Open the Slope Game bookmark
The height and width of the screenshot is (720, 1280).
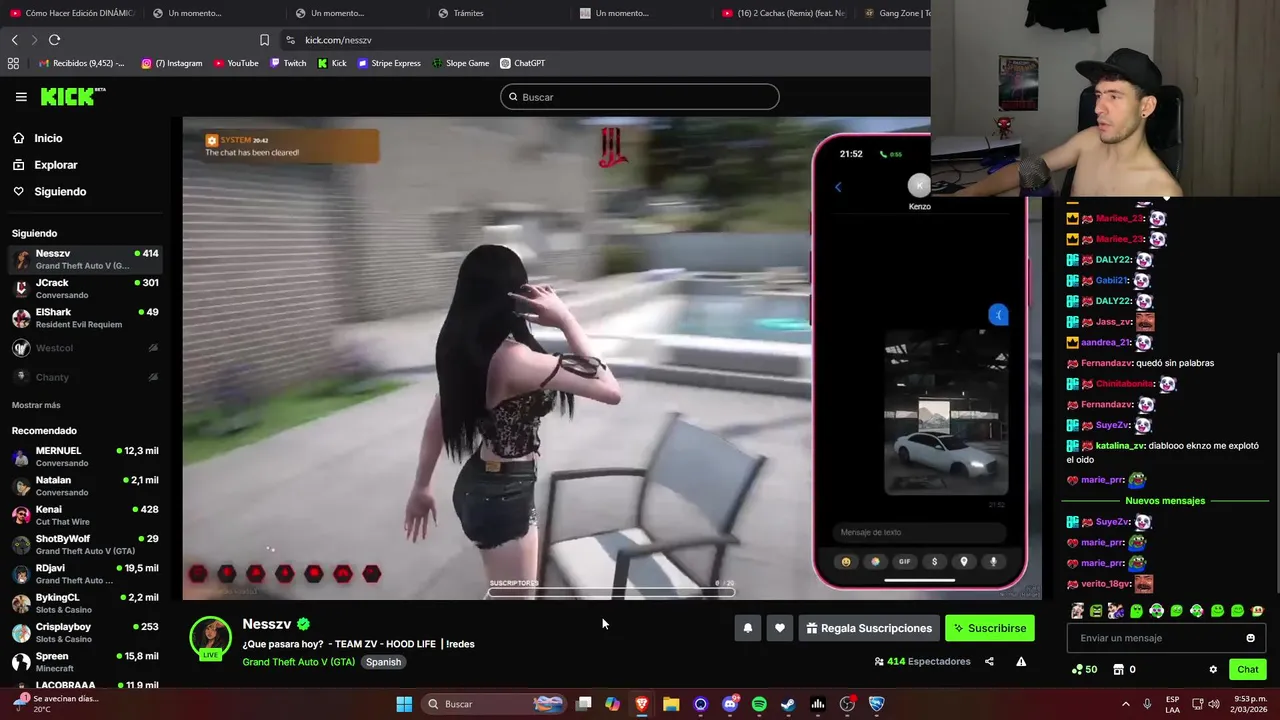461,63
